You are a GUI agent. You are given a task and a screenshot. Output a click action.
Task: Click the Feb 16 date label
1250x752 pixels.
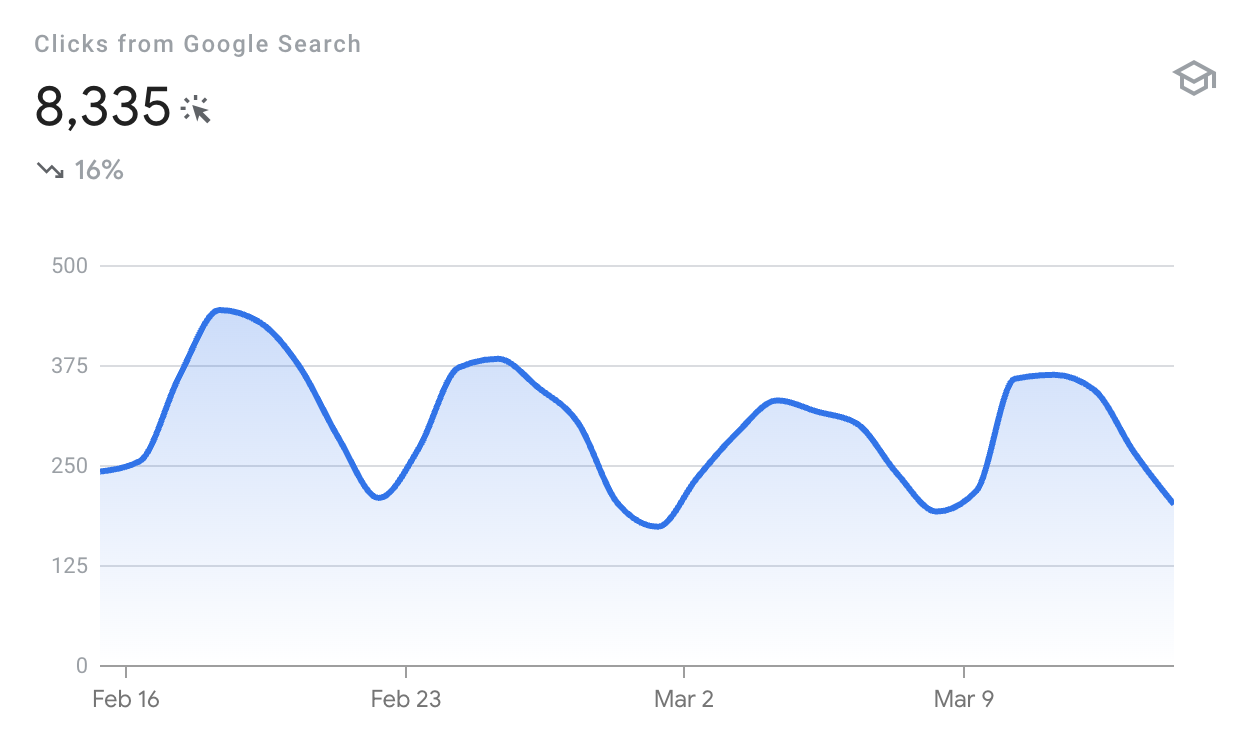coord(126,699)
